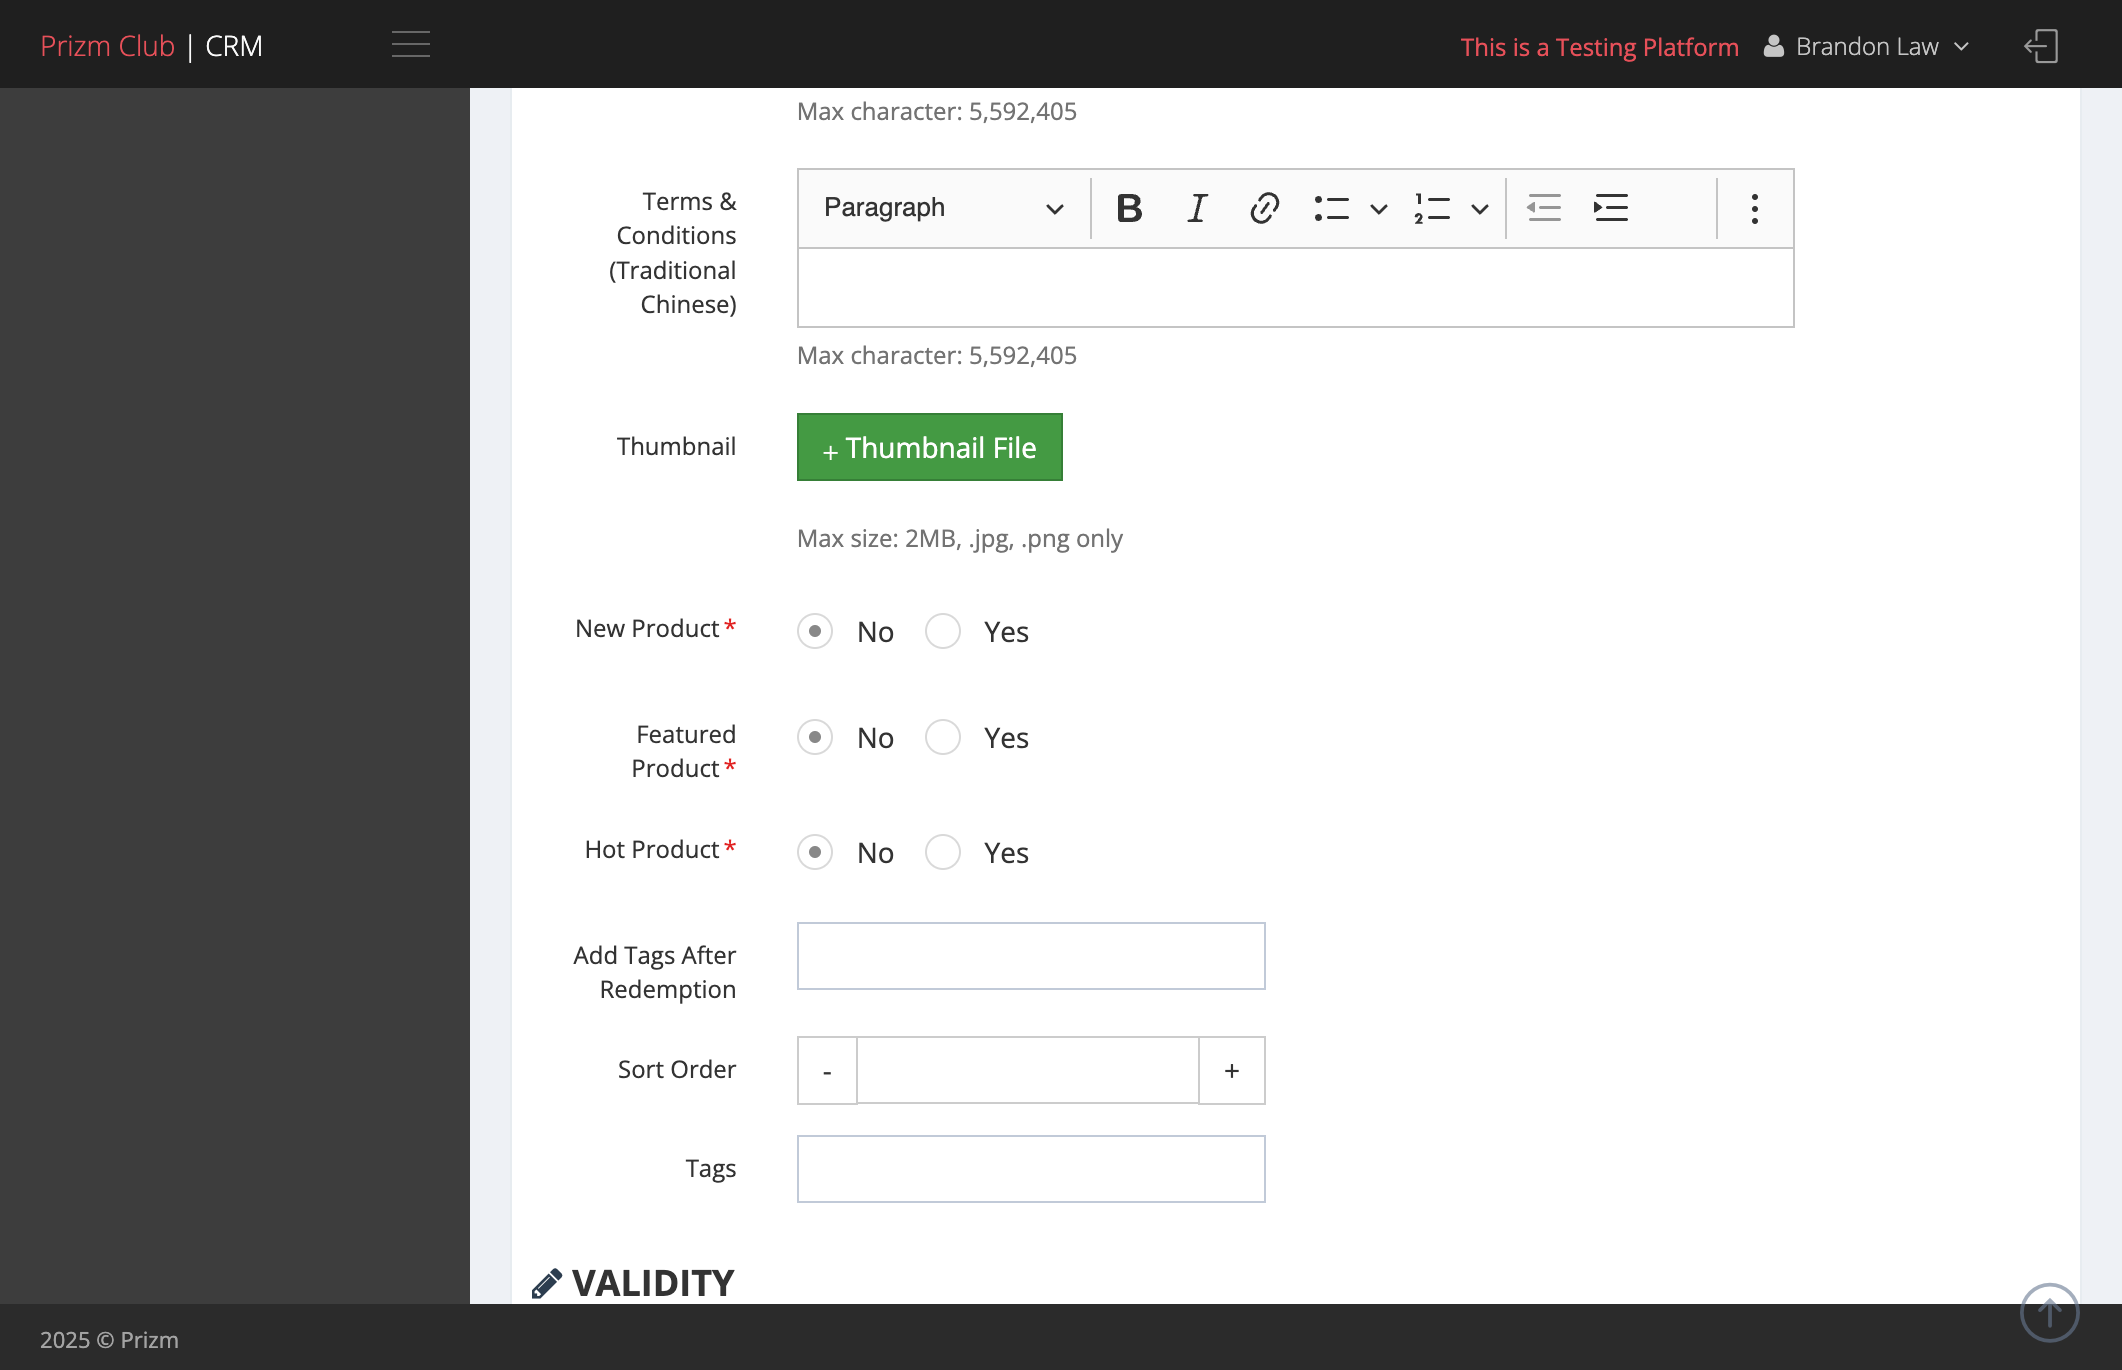The image size is (2122, 1370).
Task: Click 'This is a Testing Platform' text
Action: (1600, 47)
